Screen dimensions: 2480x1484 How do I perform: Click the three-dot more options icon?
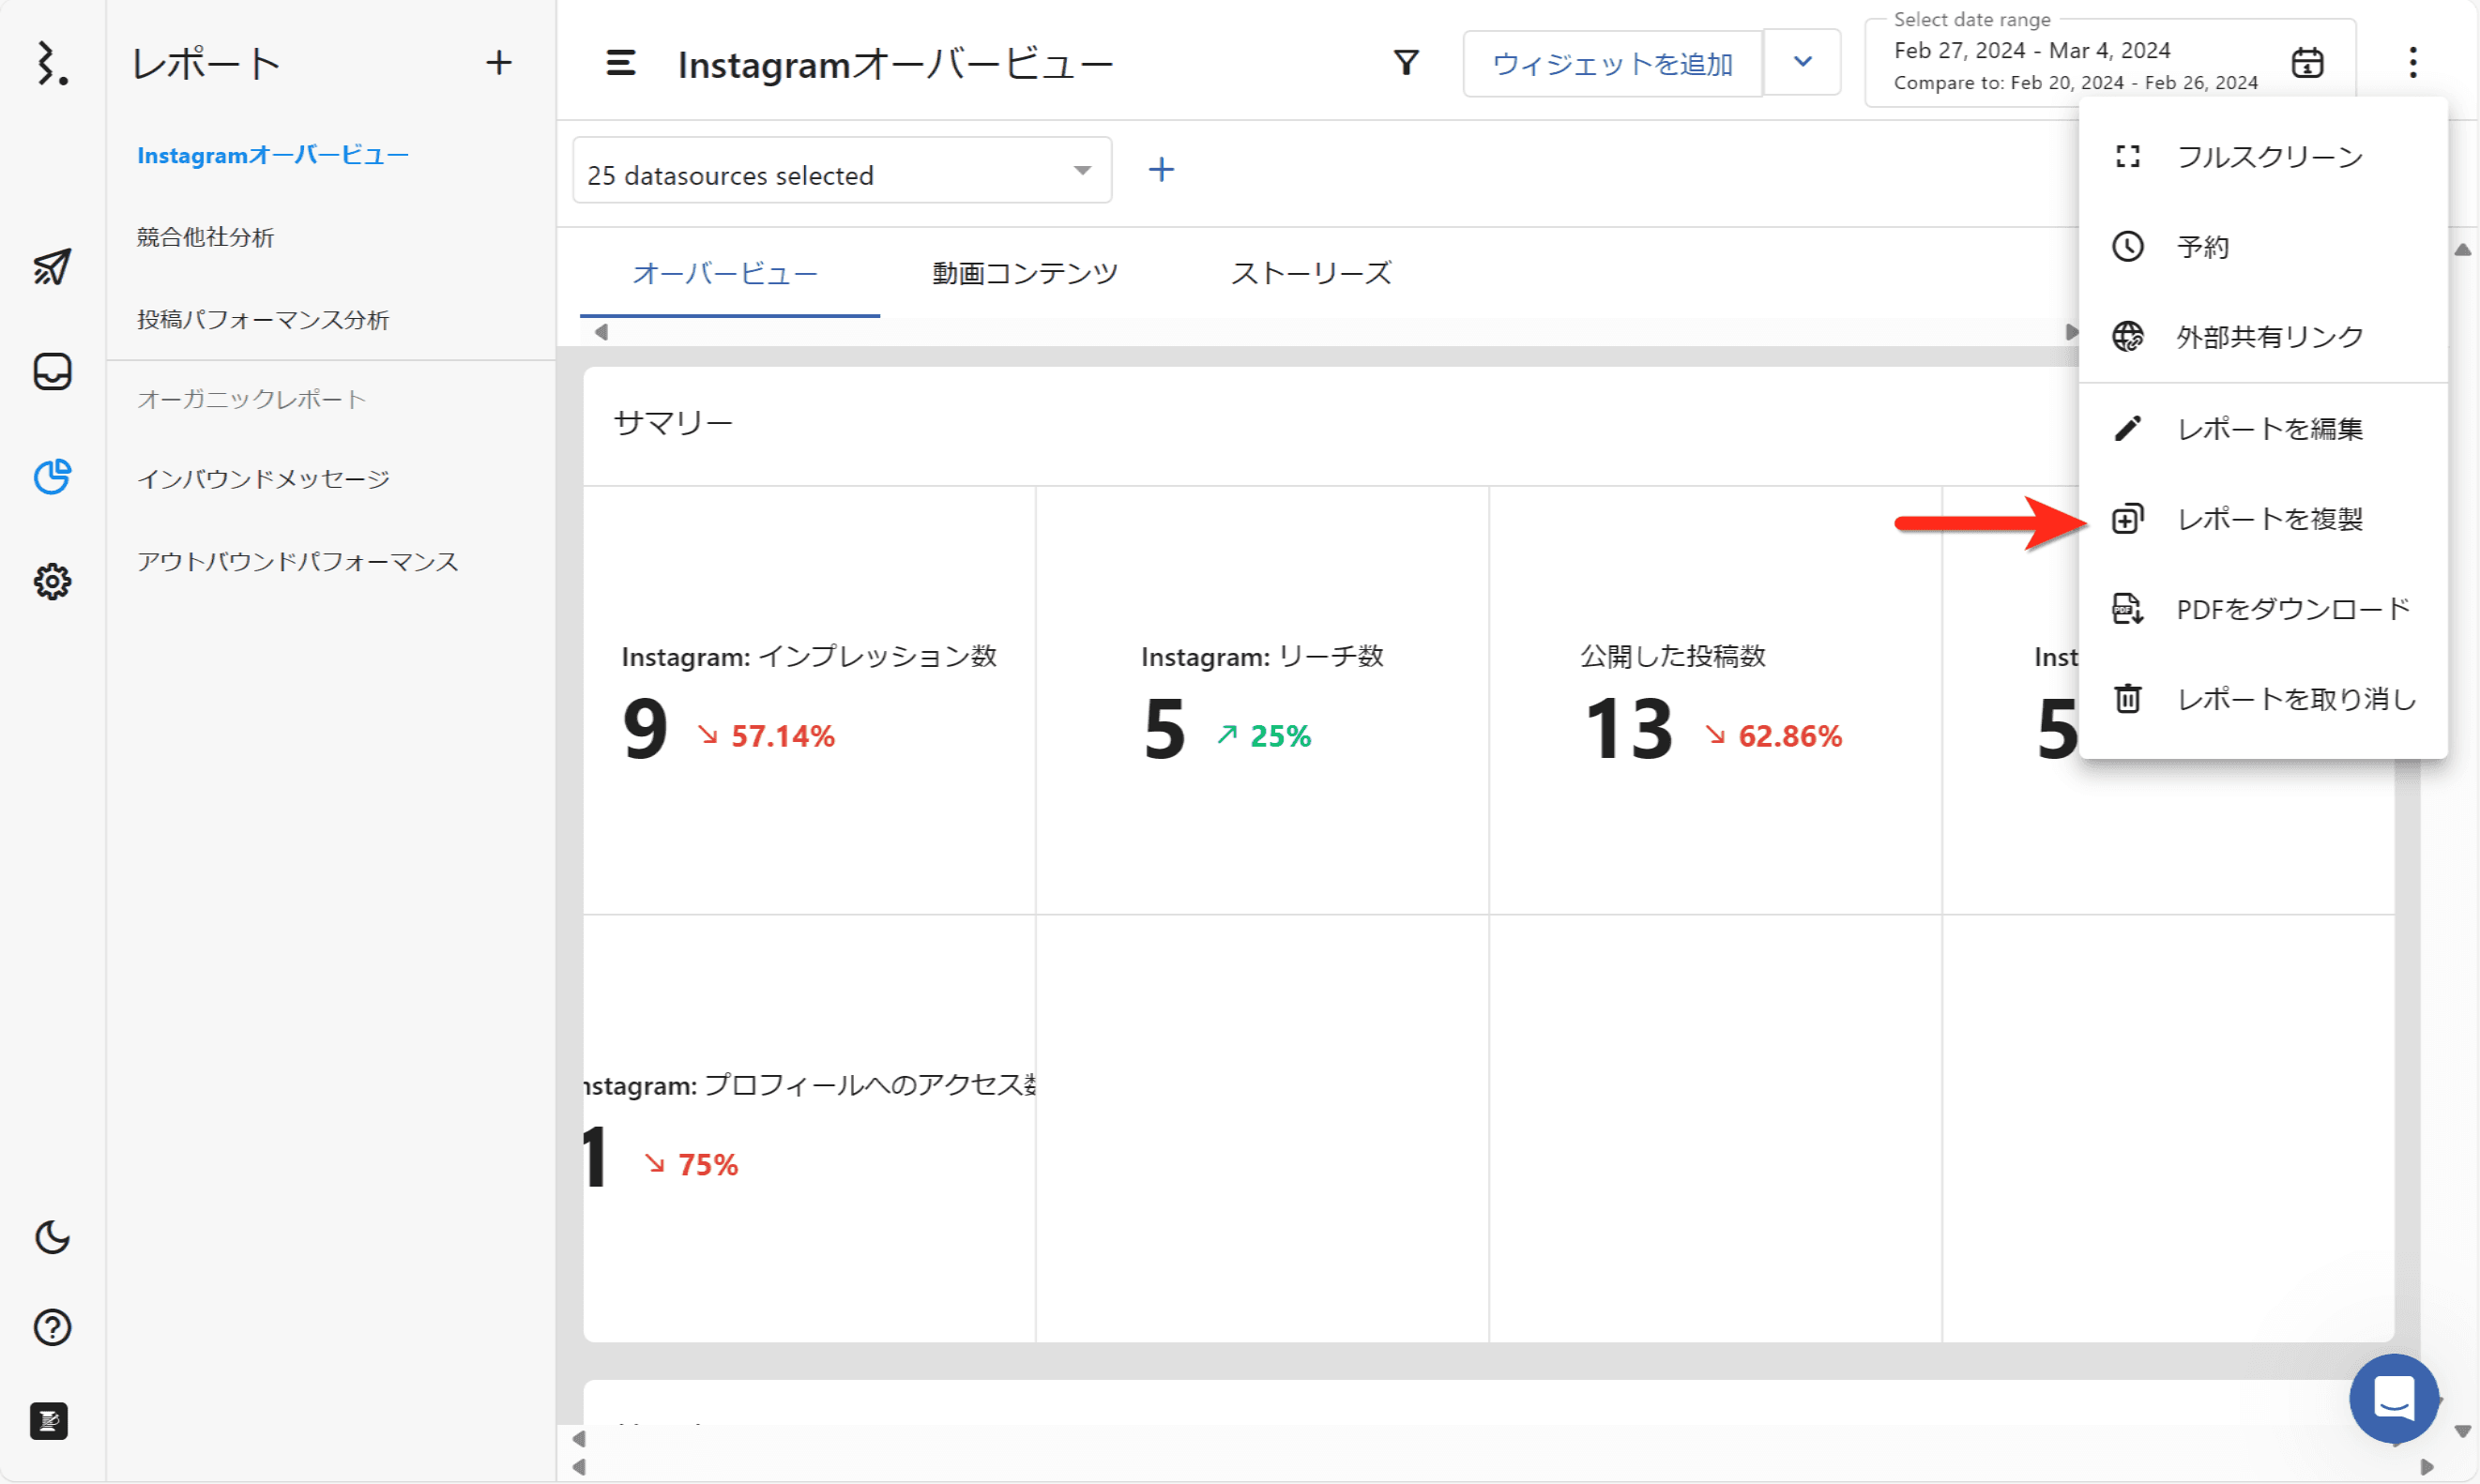[x=2412, y=63]
